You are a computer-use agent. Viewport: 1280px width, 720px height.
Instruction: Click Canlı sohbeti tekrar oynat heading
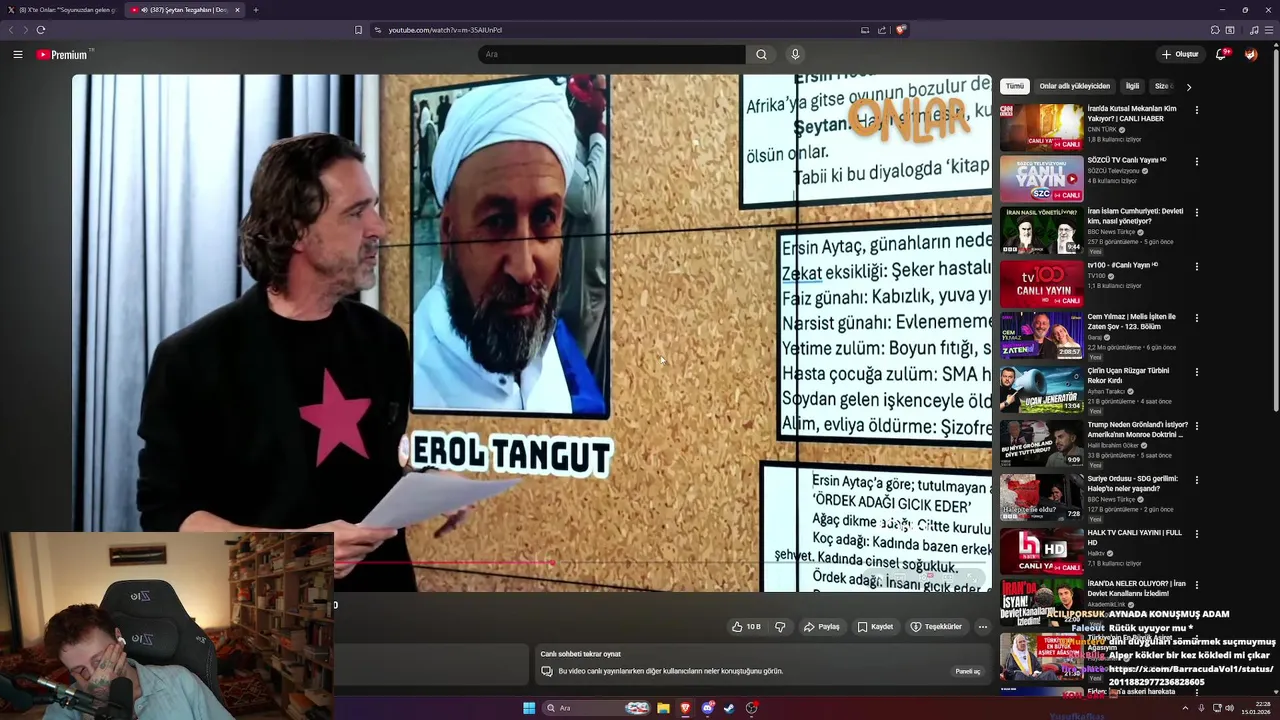[581, 654]
